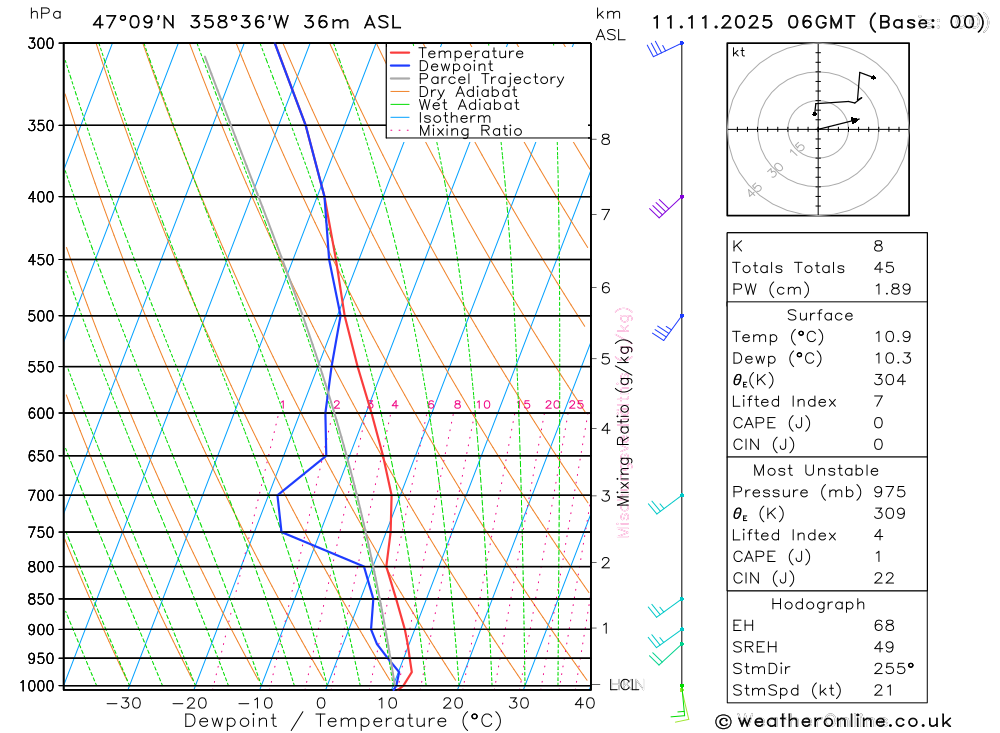
Task: Click the hodograph circle plot
Action: click(818, 130)
